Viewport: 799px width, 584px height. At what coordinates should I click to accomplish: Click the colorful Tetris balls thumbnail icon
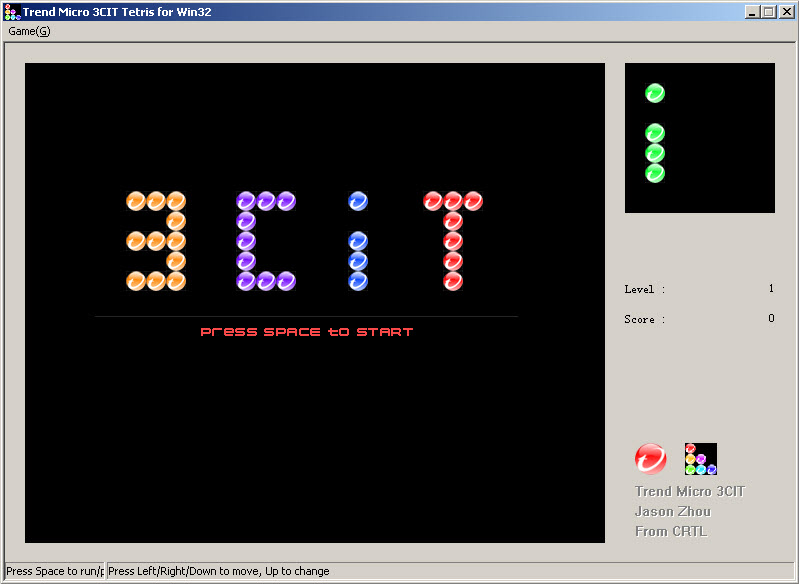pyautogui.click(x=701, y=459)
